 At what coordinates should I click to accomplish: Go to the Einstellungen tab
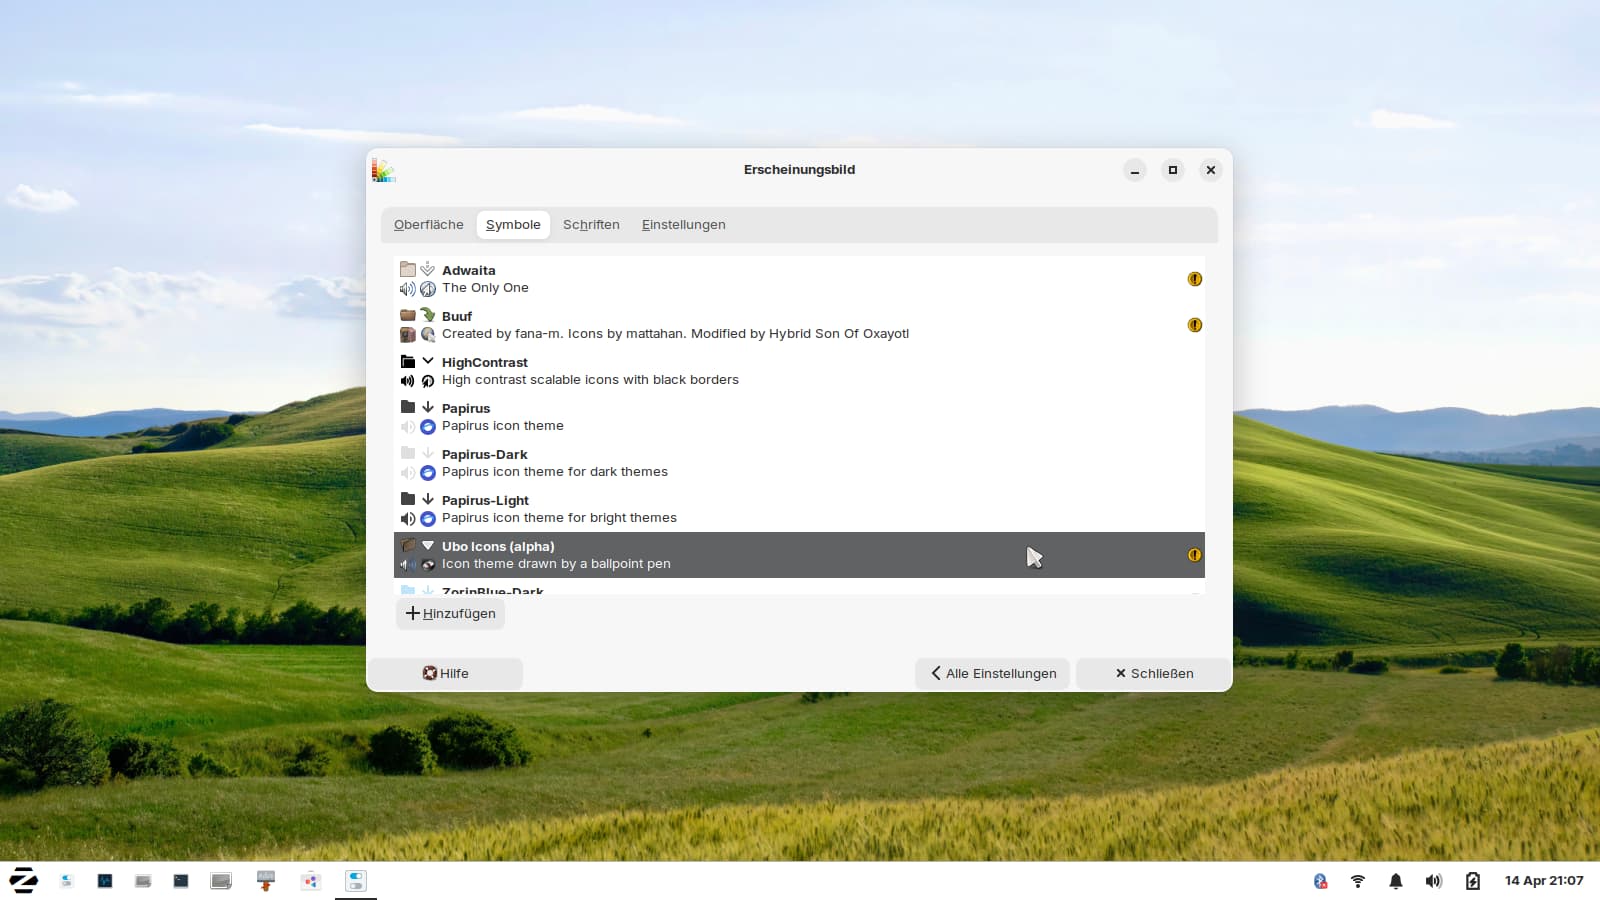[x=684, y=225]
